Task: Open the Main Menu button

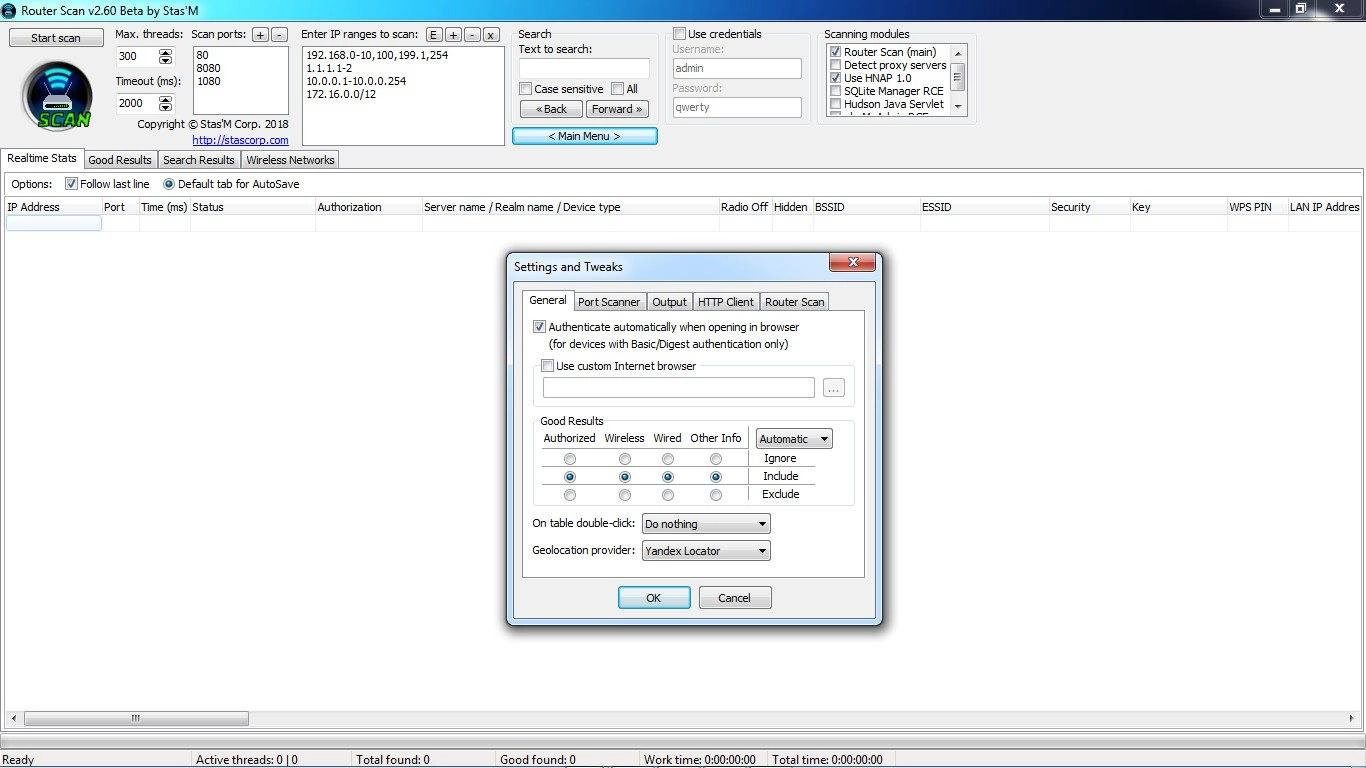Action: pos(585,136)
